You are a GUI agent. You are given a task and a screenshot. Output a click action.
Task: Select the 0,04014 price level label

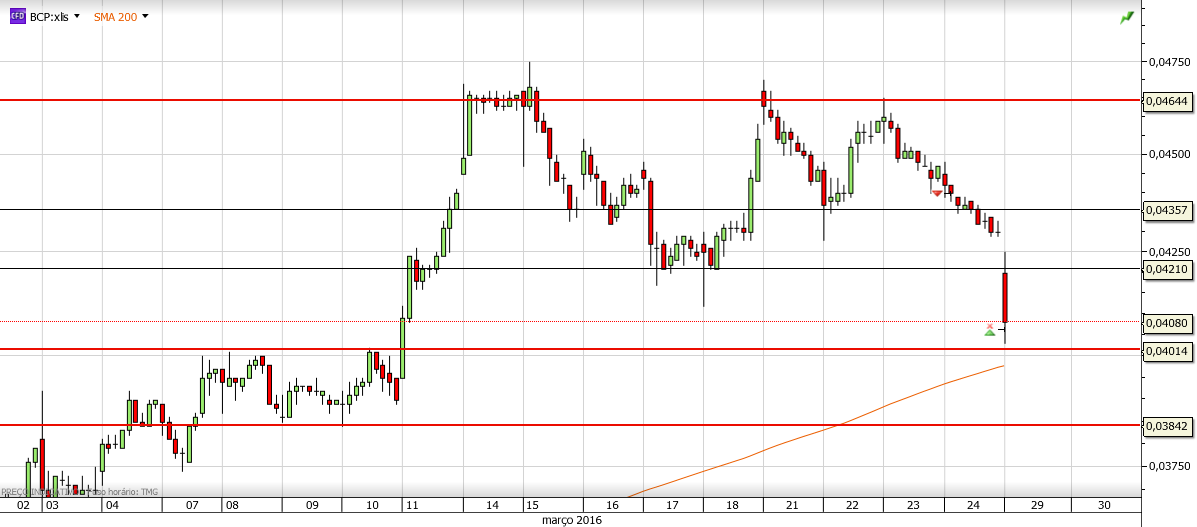(x=1168, y=350)
